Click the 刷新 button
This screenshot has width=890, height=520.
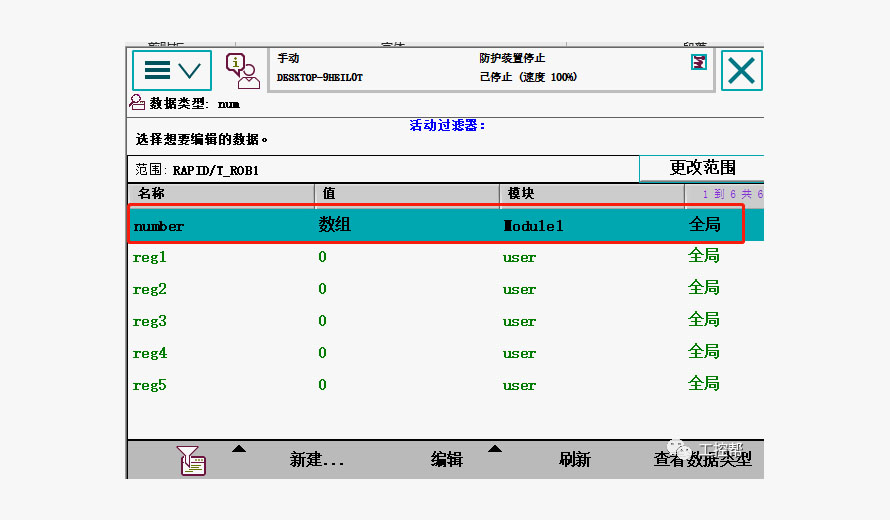click(x=574, y=459)
